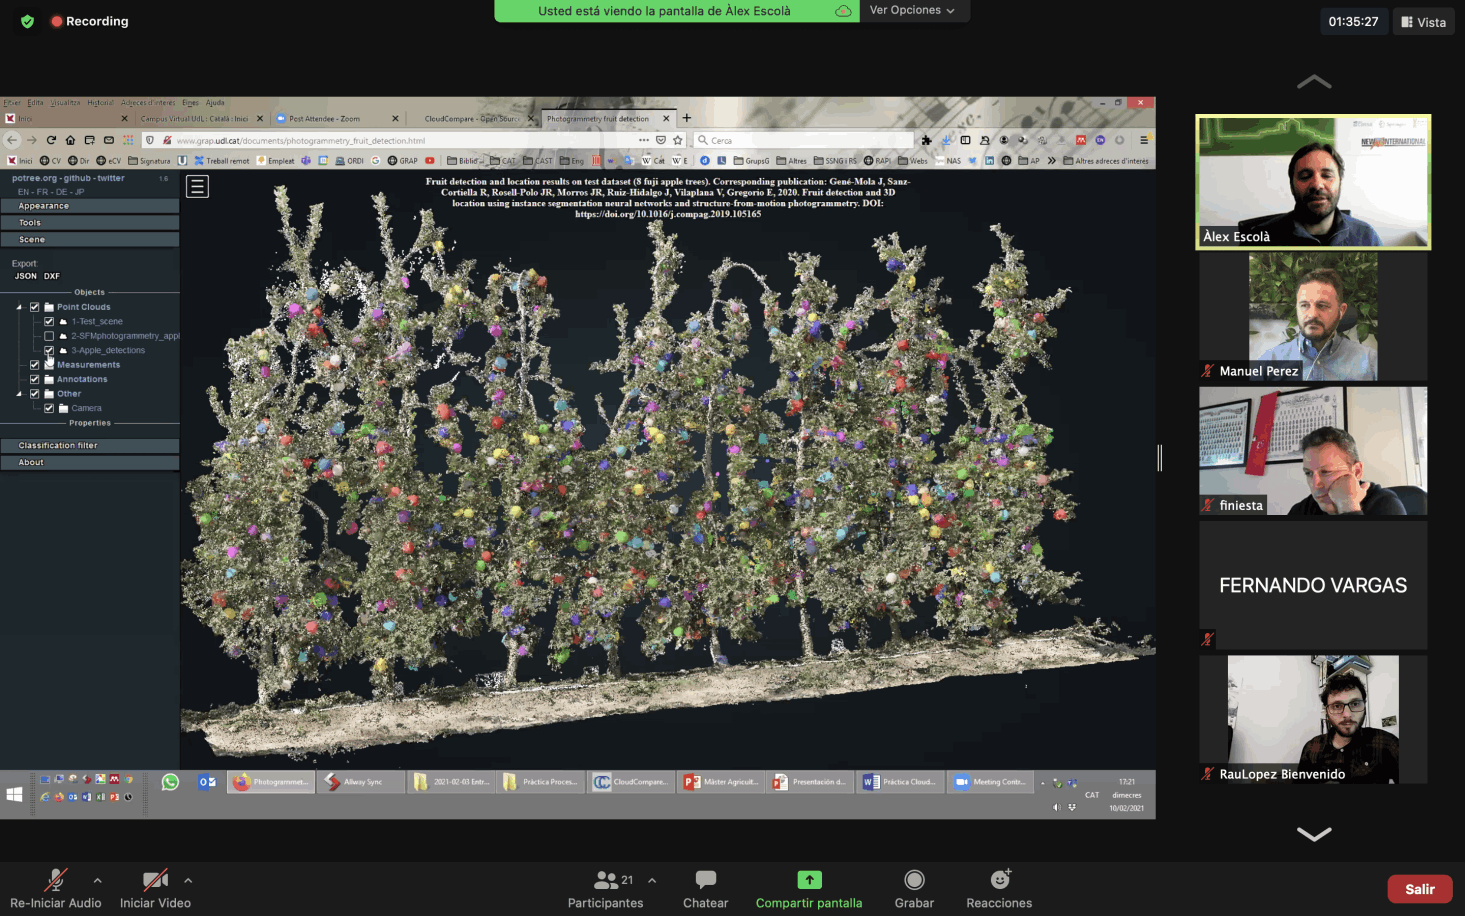Export scene as DXF
Screen dimensions: 1465x916
click(x=52, y=276)
